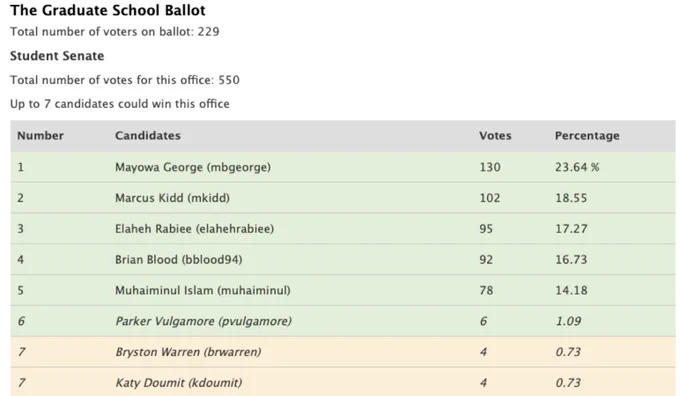Screen dimensions: 680x396
Task: Click the 16.73 percentage value
Action: click(x=571, y=260)
